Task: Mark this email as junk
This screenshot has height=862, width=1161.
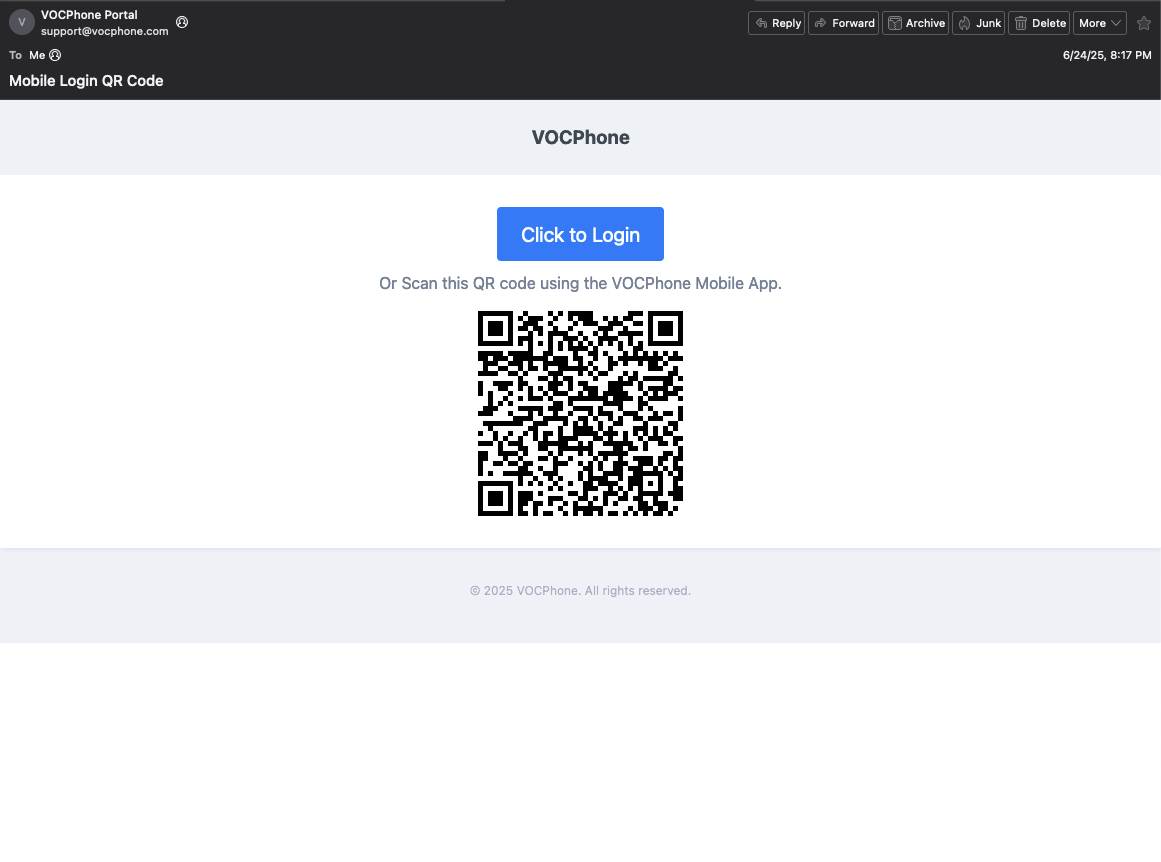Action: [x=978, y=22]
